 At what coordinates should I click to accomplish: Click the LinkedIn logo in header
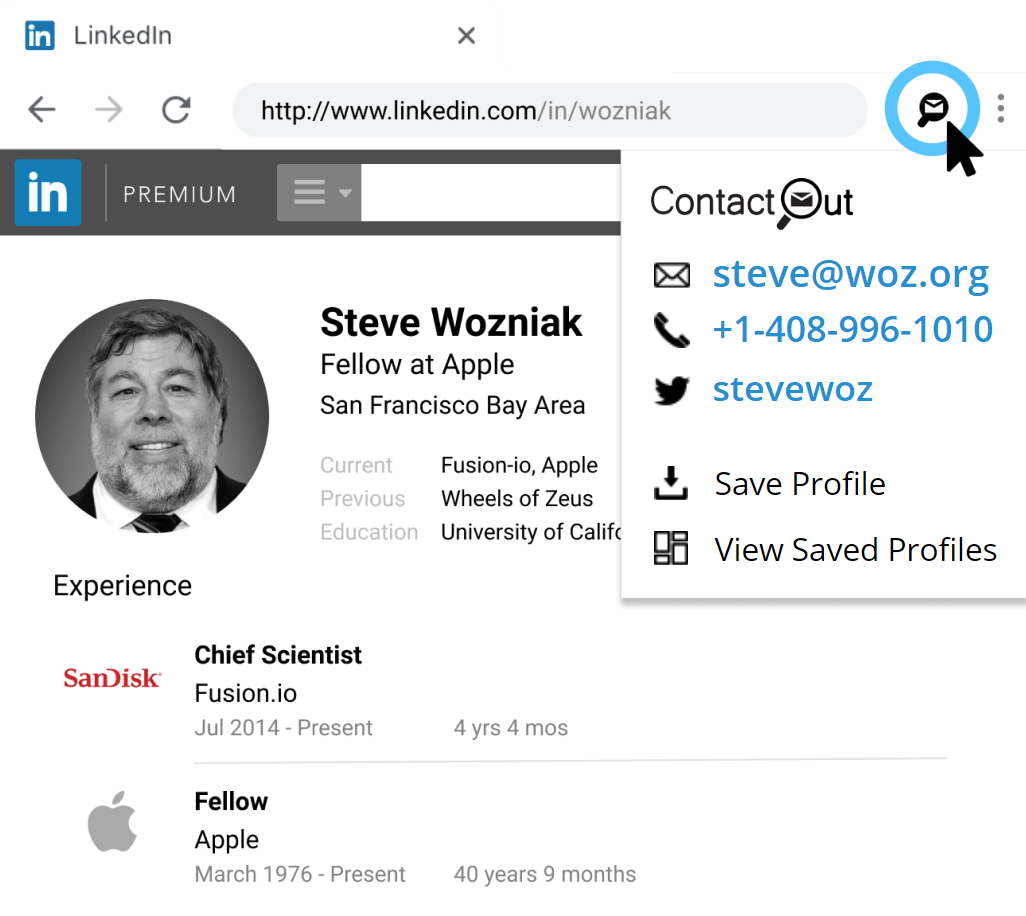(x=48, y=193)
